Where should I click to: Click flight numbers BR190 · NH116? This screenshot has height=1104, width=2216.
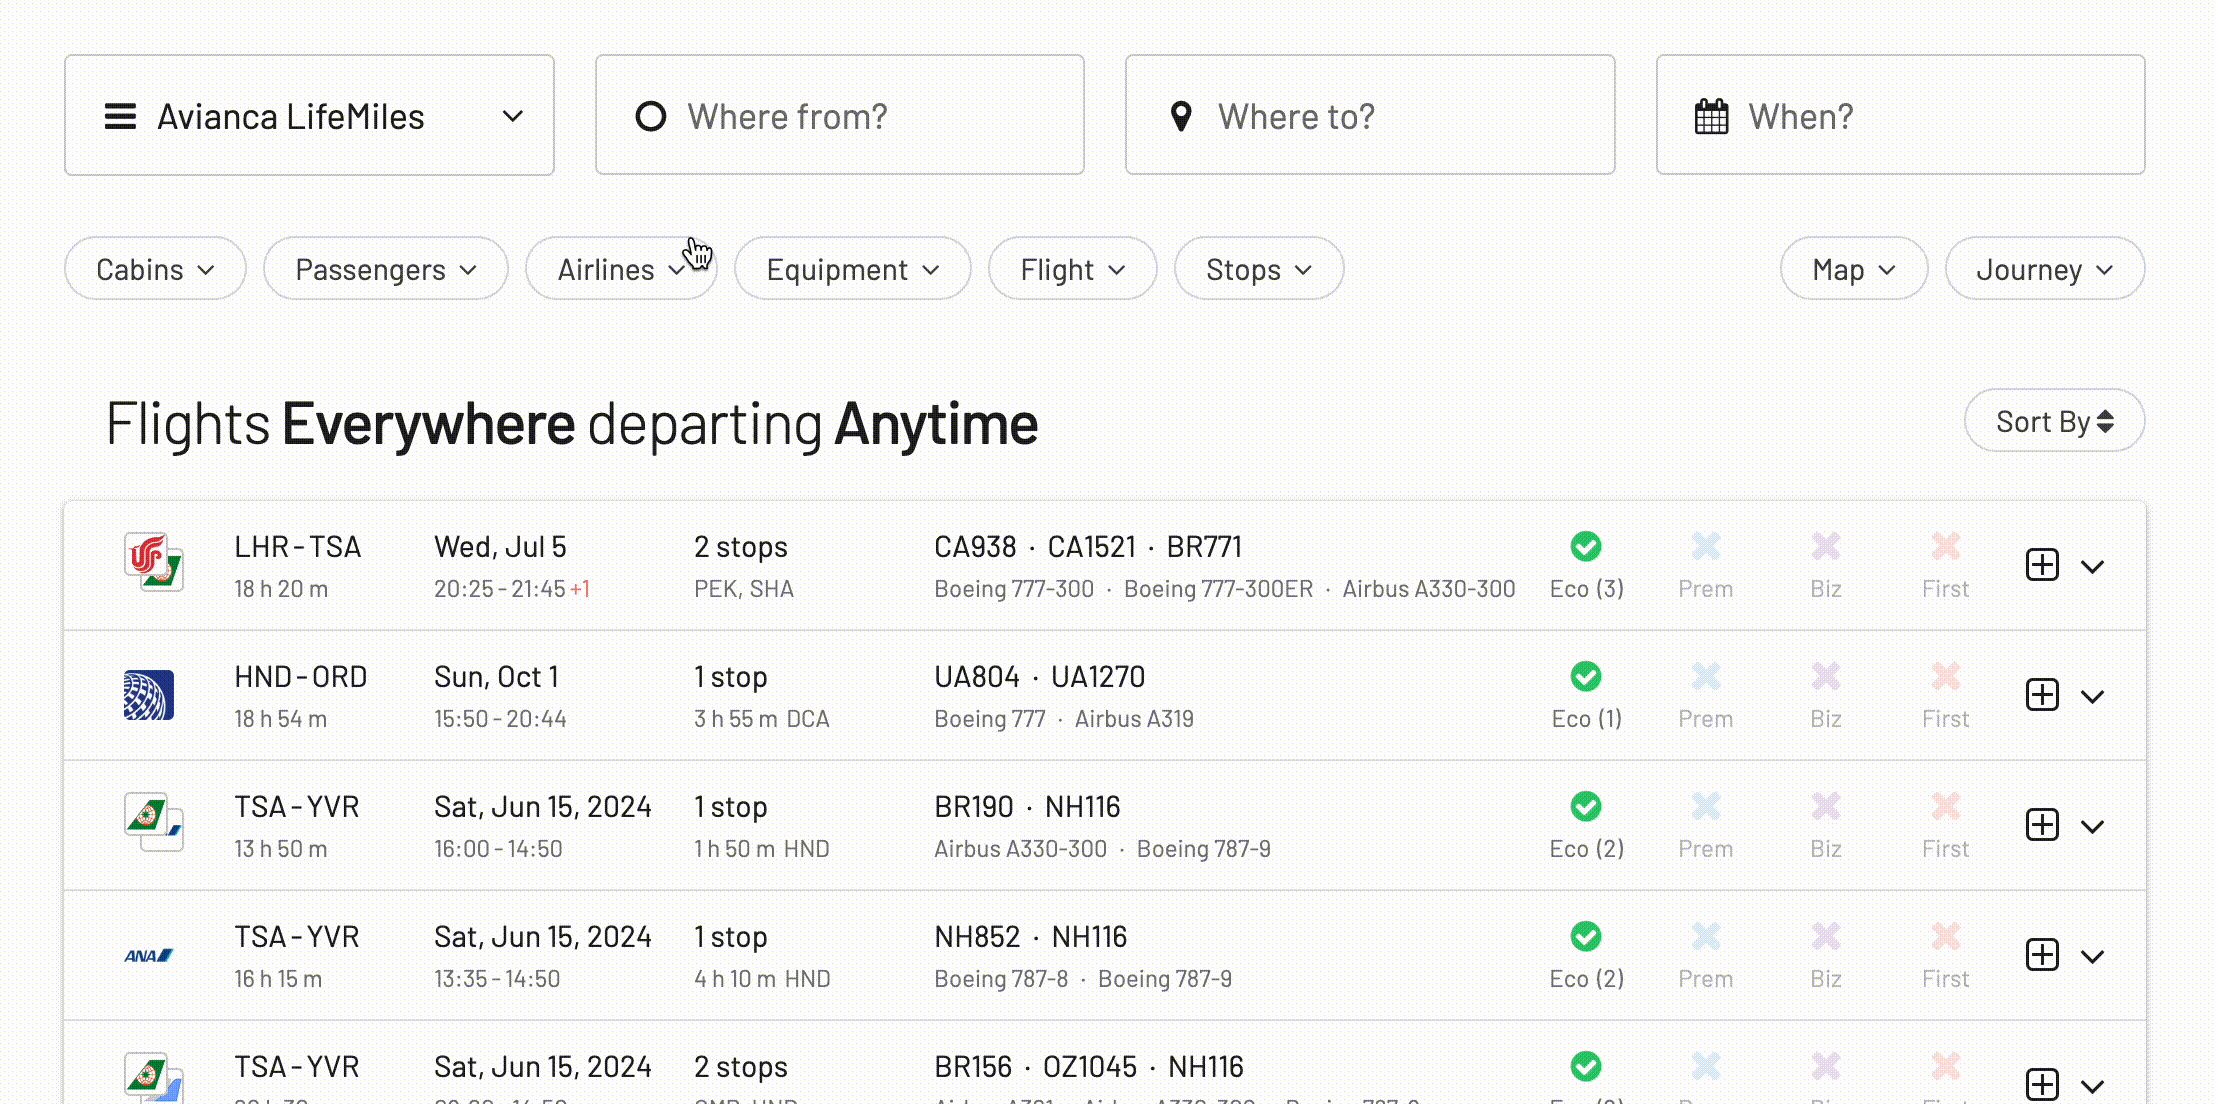pyautogui.click(x=1027, y=807)
